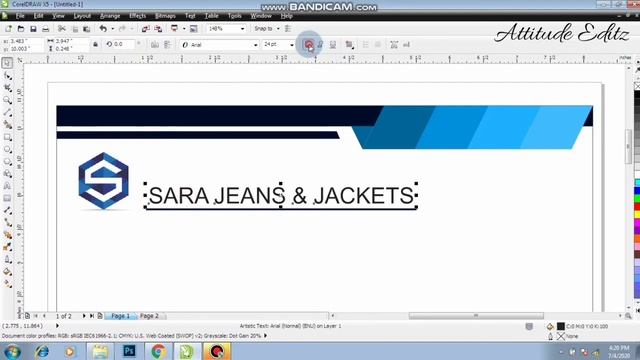Toggle Underline text formatting

tap(333, 44)
